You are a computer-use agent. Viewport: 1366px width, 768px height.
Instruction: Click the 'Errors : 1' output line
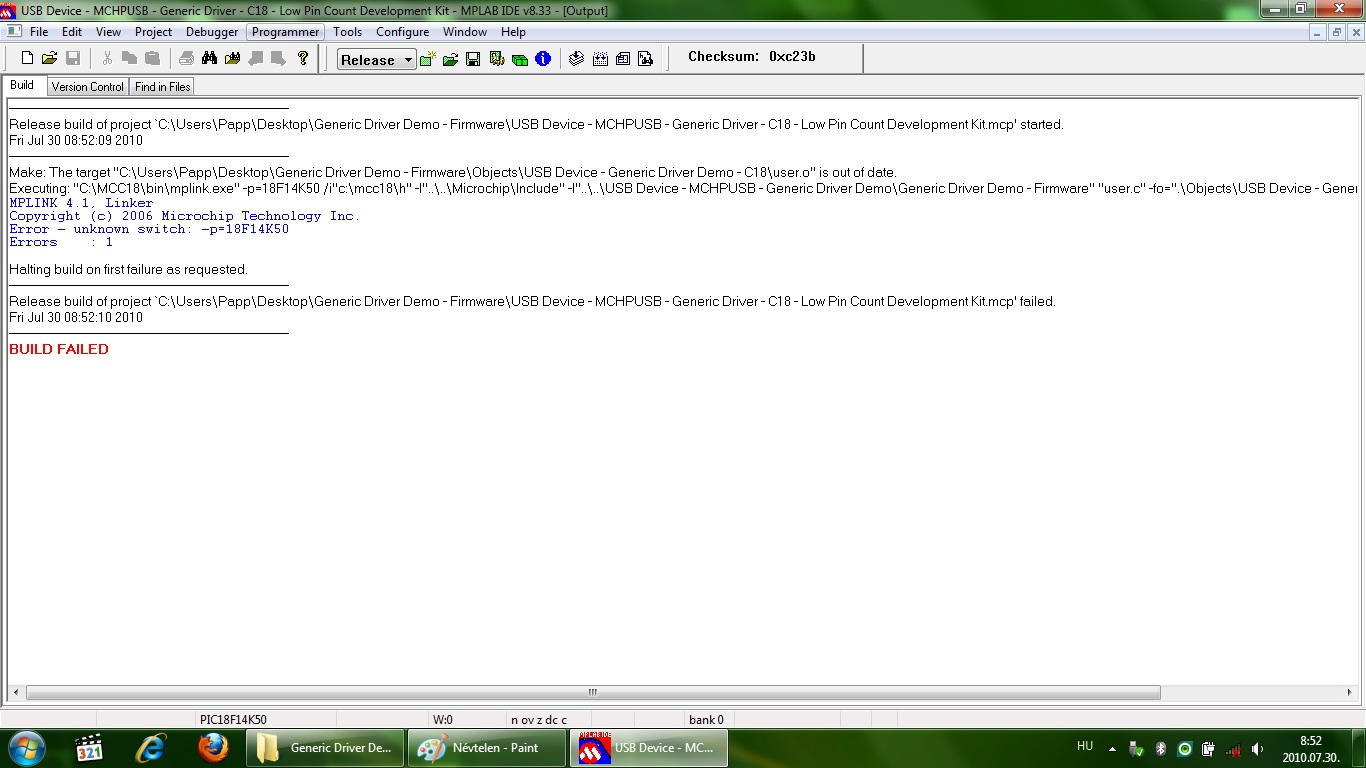(x=61, y=242)
